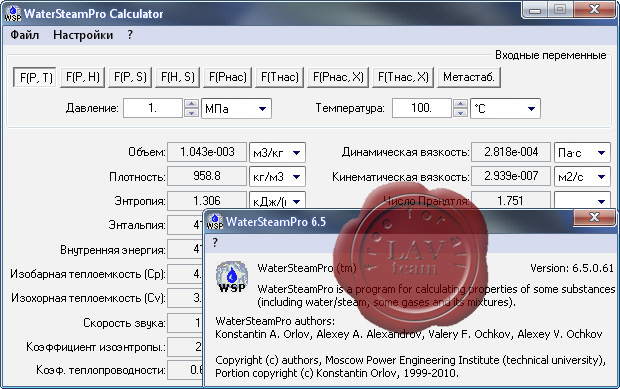Viewport: 620px width, 389px height.
Task: Open the Настройки menu
Action: pos(83,35)
